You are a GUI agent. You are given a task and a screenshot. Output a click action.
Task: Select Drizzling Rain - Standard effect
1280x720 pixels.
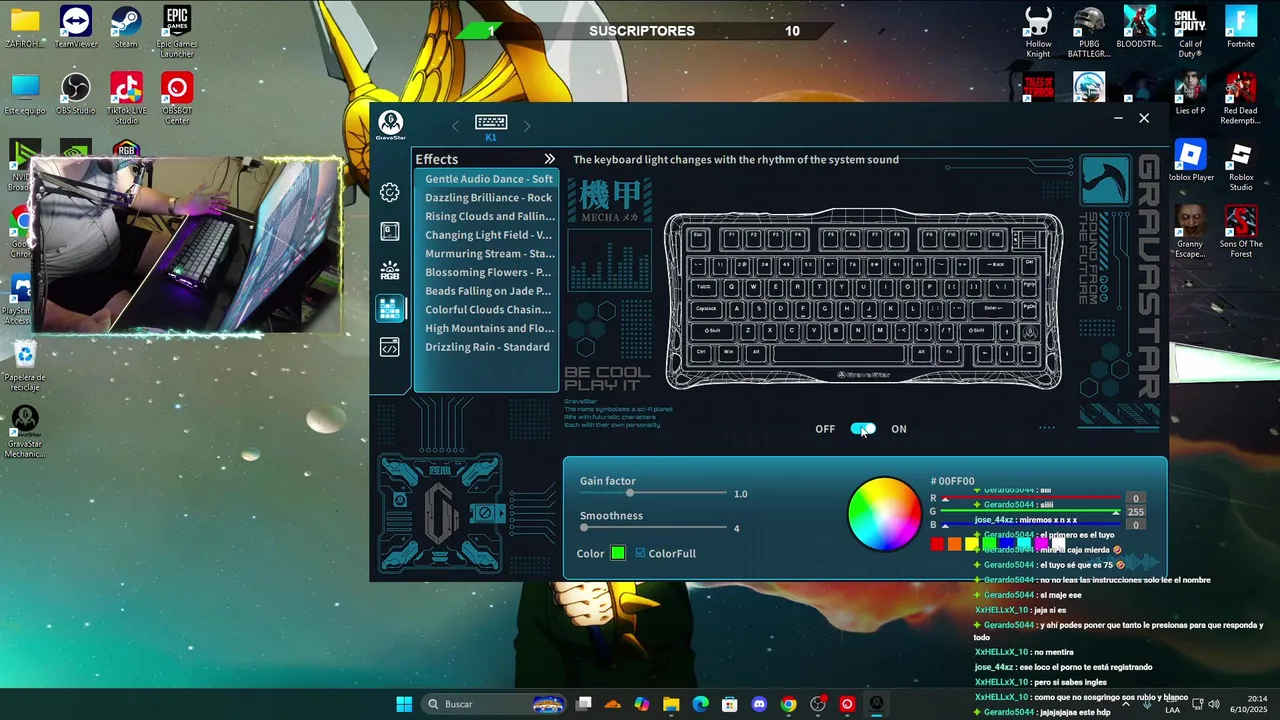click(488, 347)
